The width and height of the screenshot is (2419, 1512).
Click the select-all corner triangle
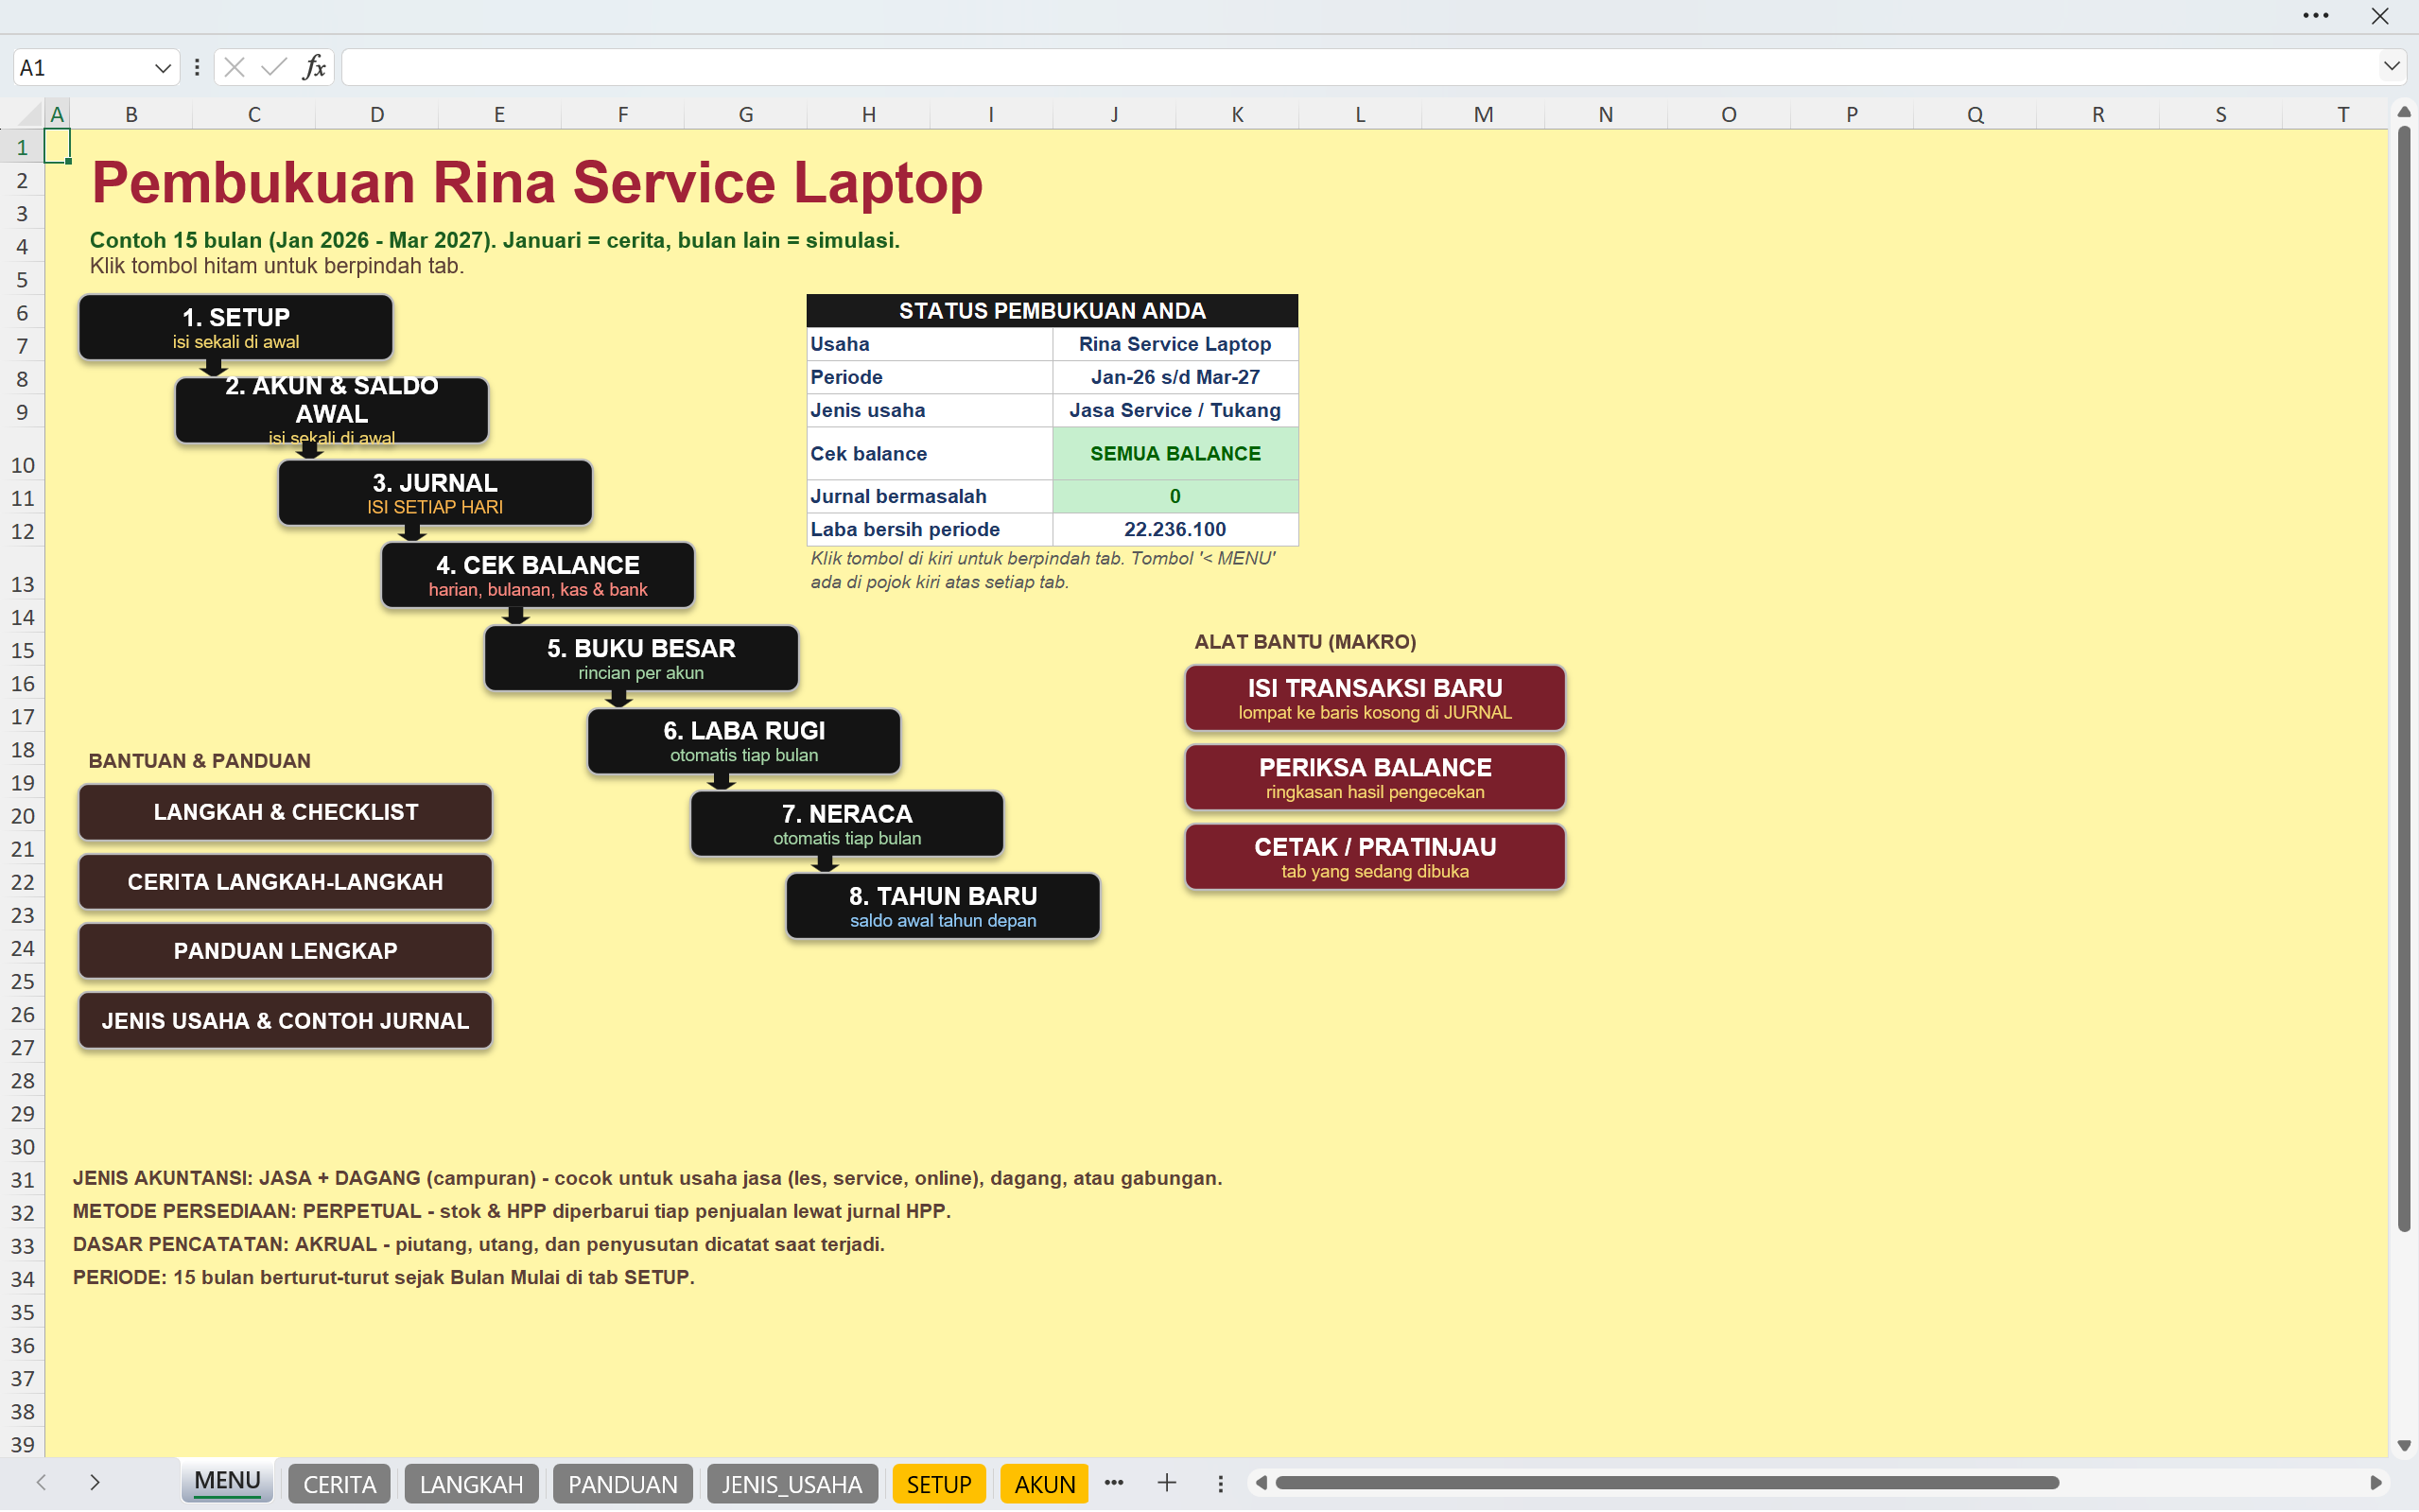(x=29, y=114)
